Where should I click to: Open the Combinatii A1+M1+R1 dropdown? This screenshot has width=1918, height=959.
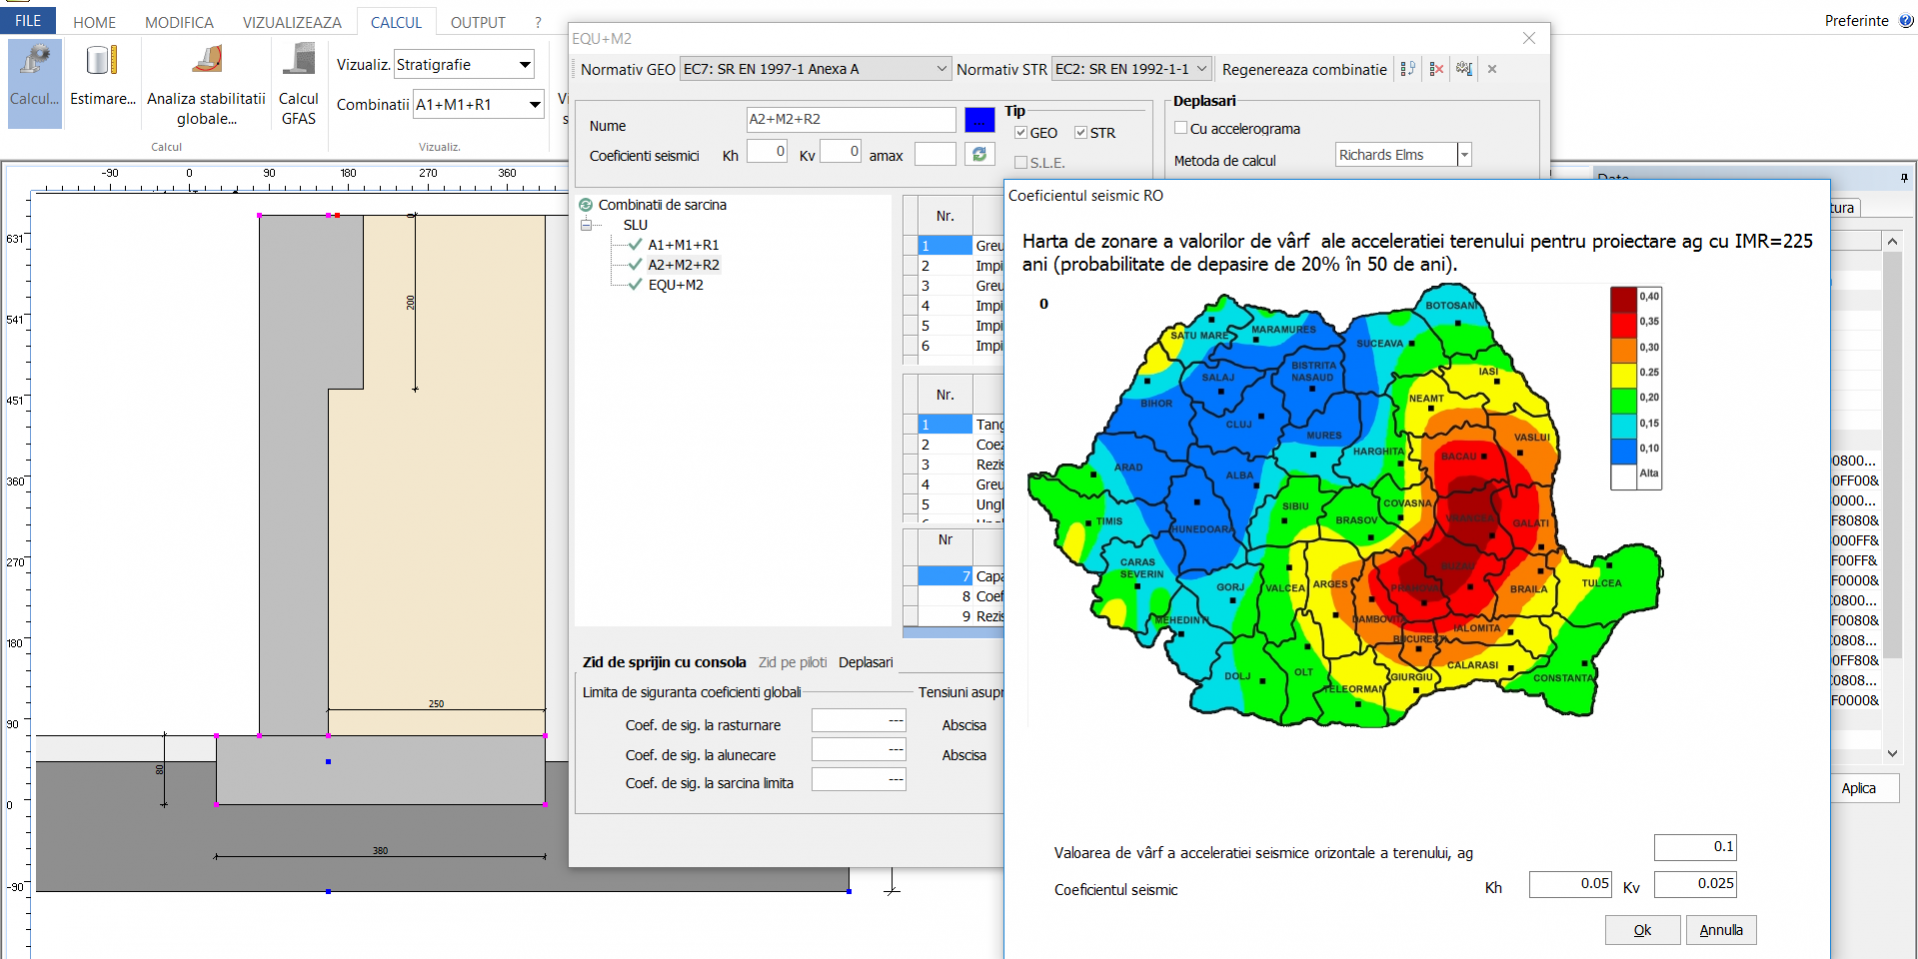pyautogui.click(x=535, y=103)
